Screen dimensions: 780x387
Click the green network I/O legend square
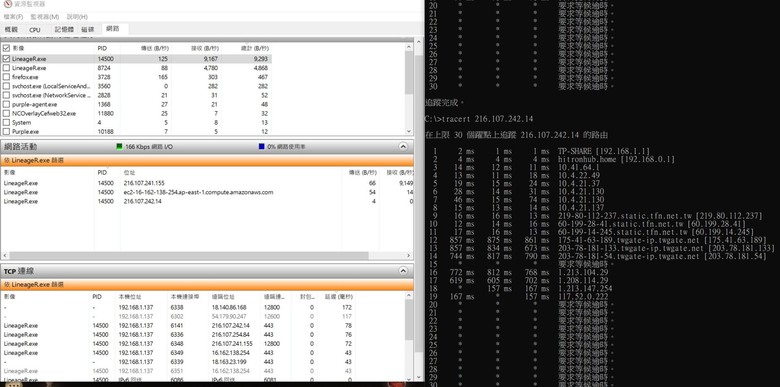point(119,147)
